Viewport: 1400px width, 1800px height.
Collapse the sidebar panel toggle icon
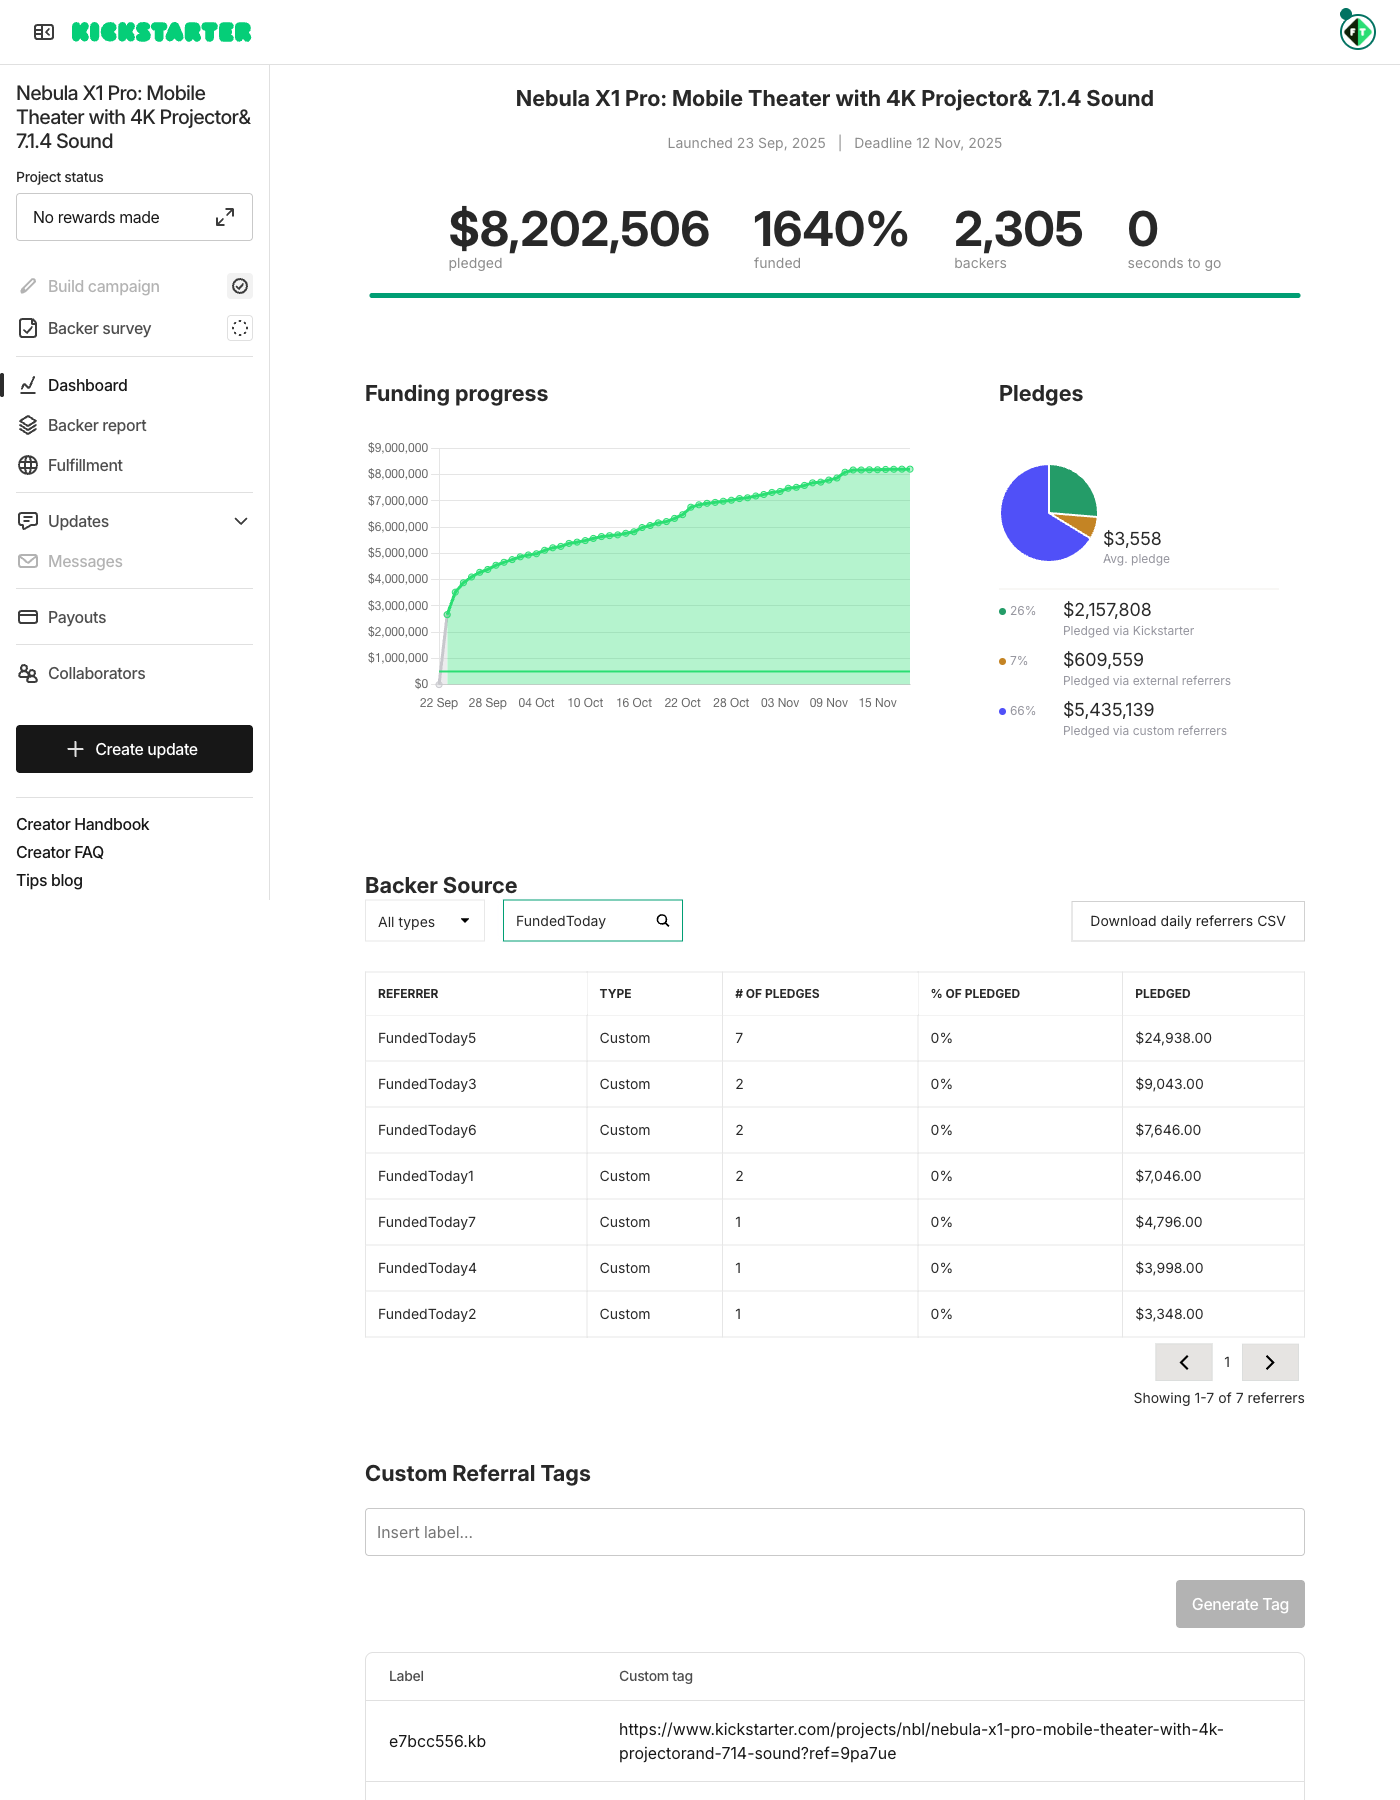[x=44, y=32]
